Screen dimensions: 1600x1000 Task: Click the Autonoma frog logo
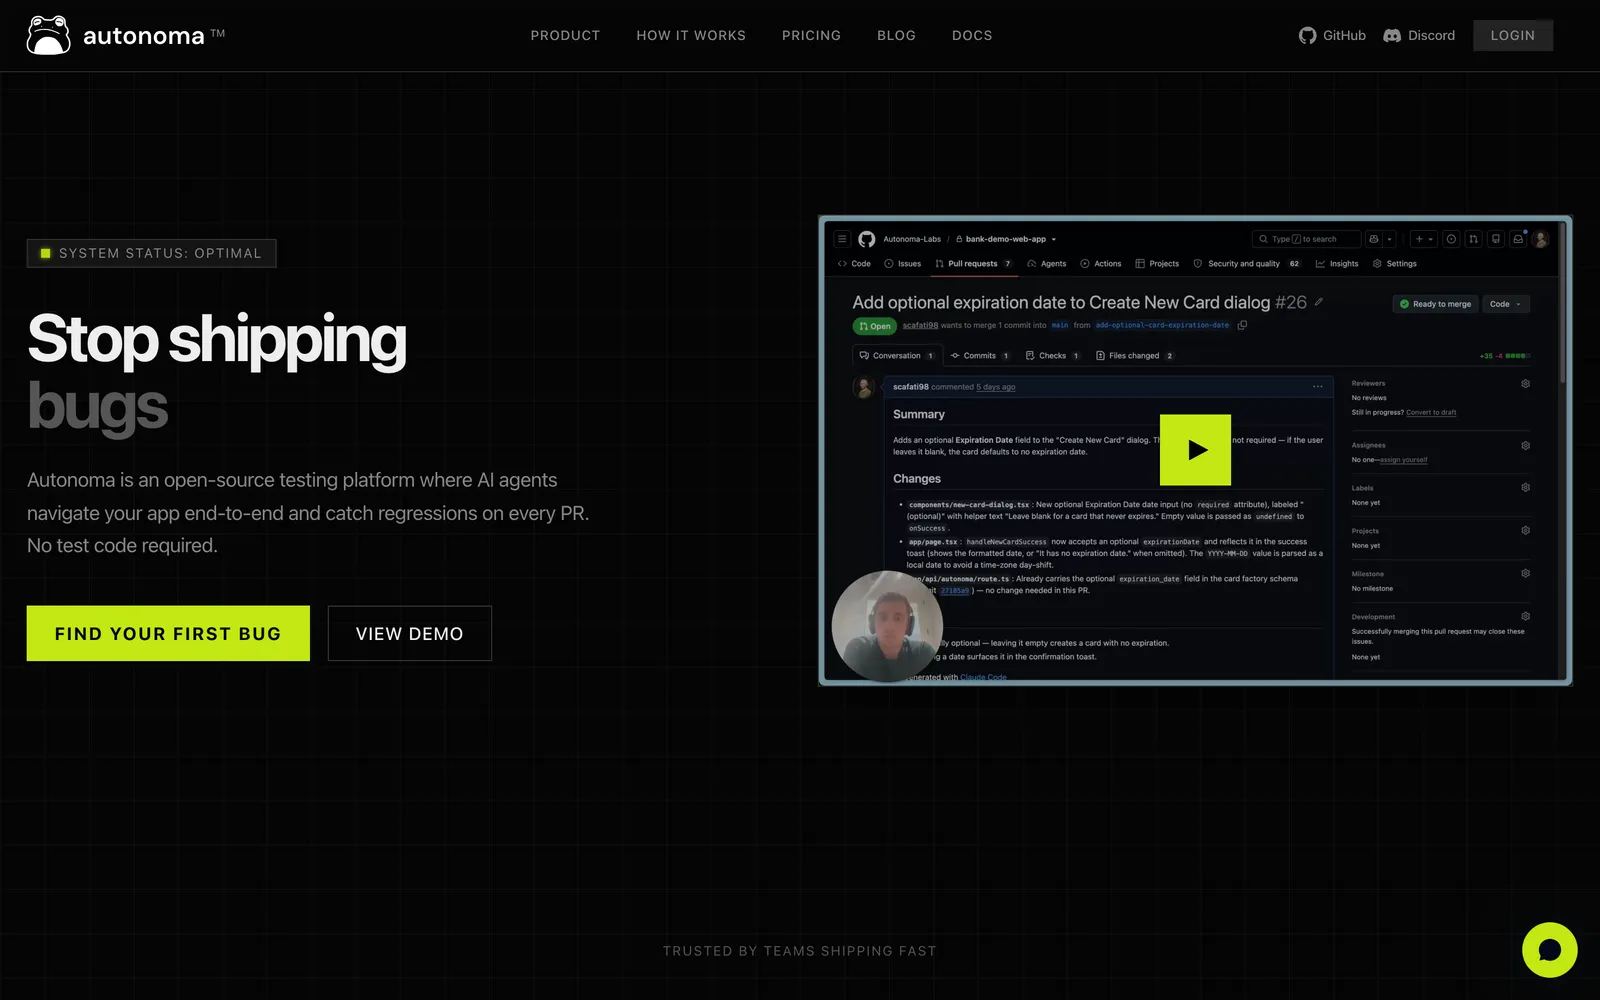pos(48,35)
